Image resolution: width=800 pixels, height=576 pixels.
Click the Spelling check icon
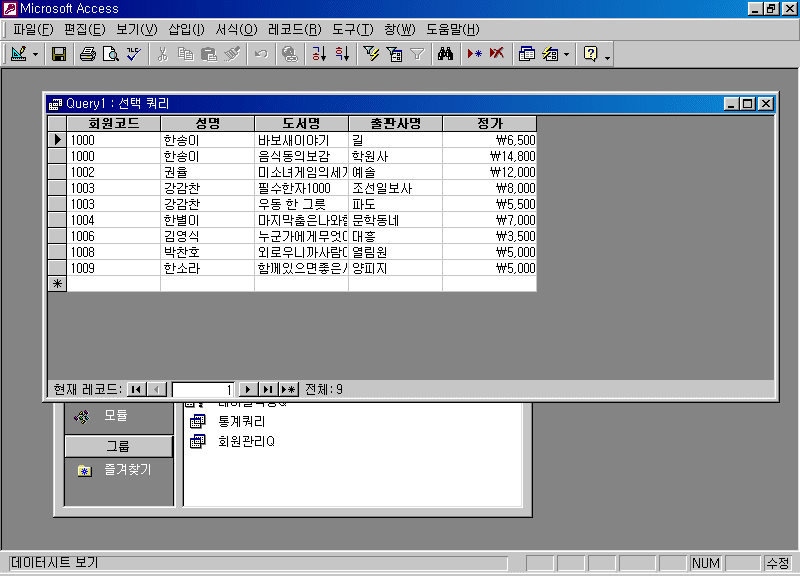(x=134, y=54)
